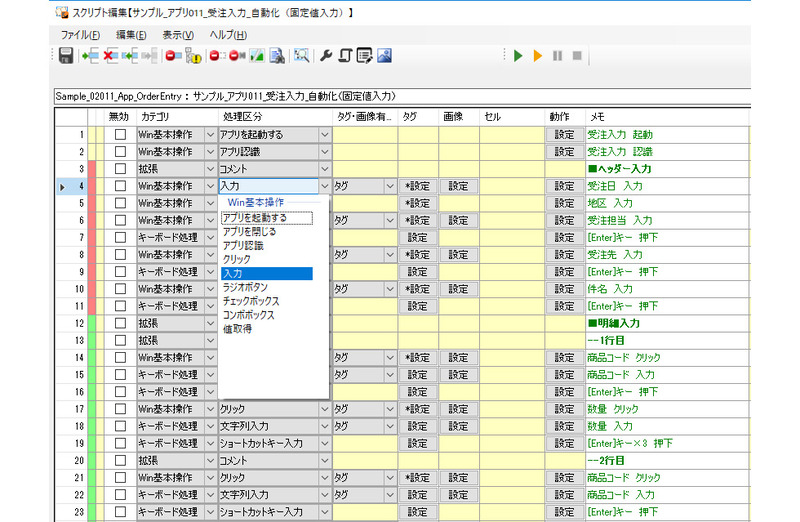
Task: Select アプリを起動する in the open dropdown list
Action: (x=267, y=218)
